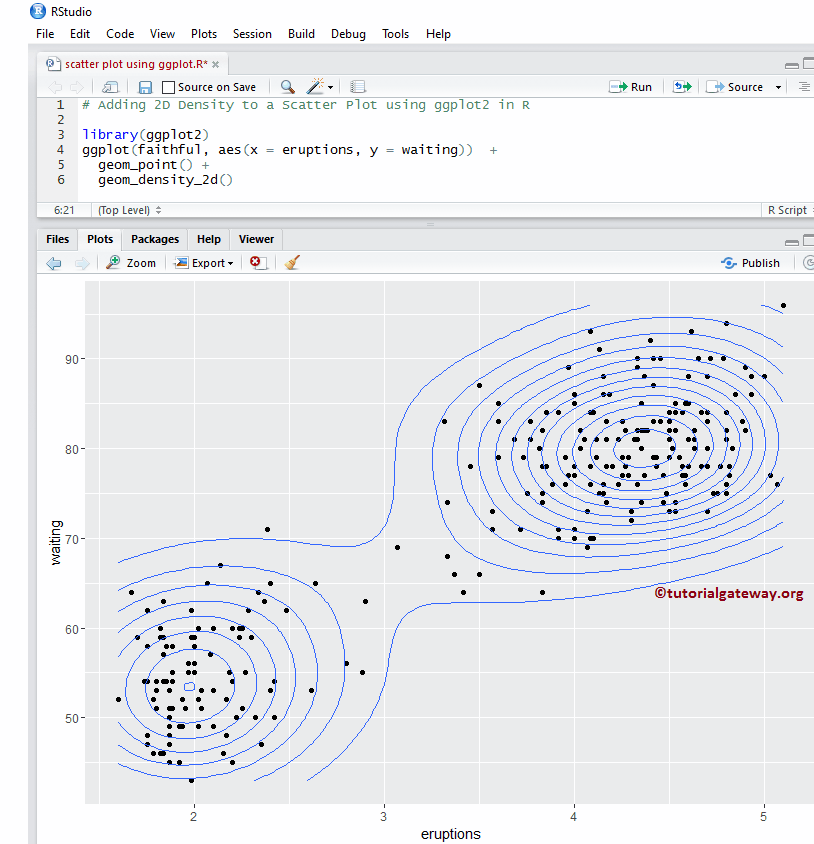Viewport: 814px width, 844px height.
Task: Toggle the document outline panel
Action: 804,86
